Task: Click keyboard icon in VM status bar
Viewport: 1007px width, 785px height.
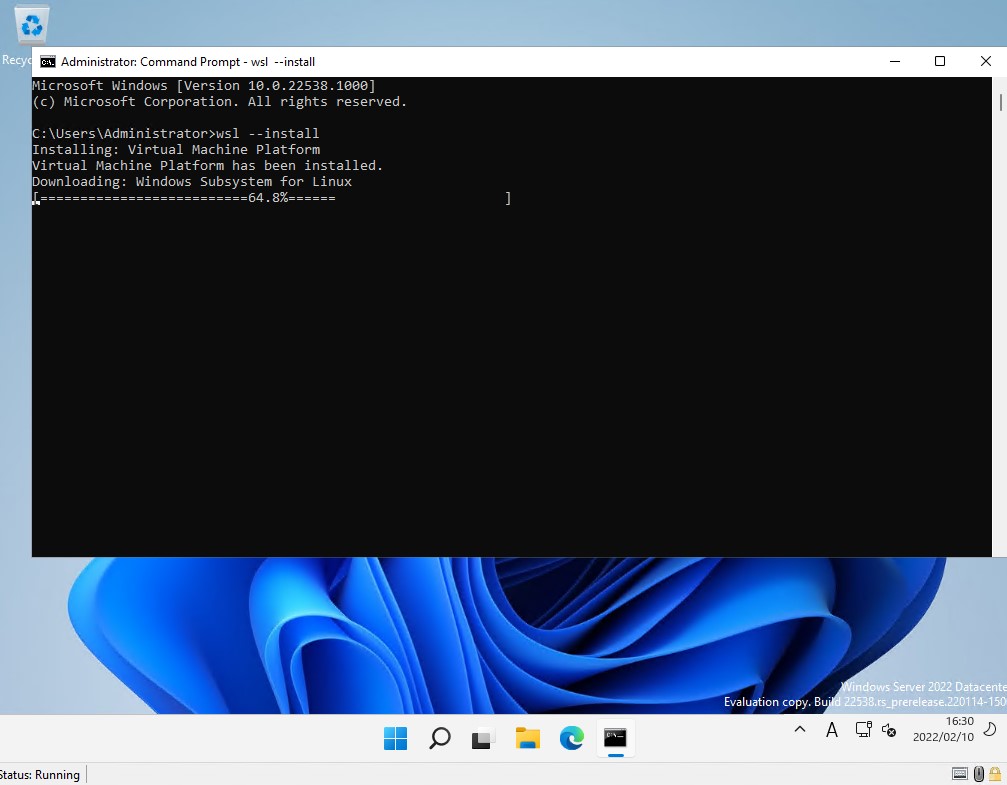Action: (959, 774)
